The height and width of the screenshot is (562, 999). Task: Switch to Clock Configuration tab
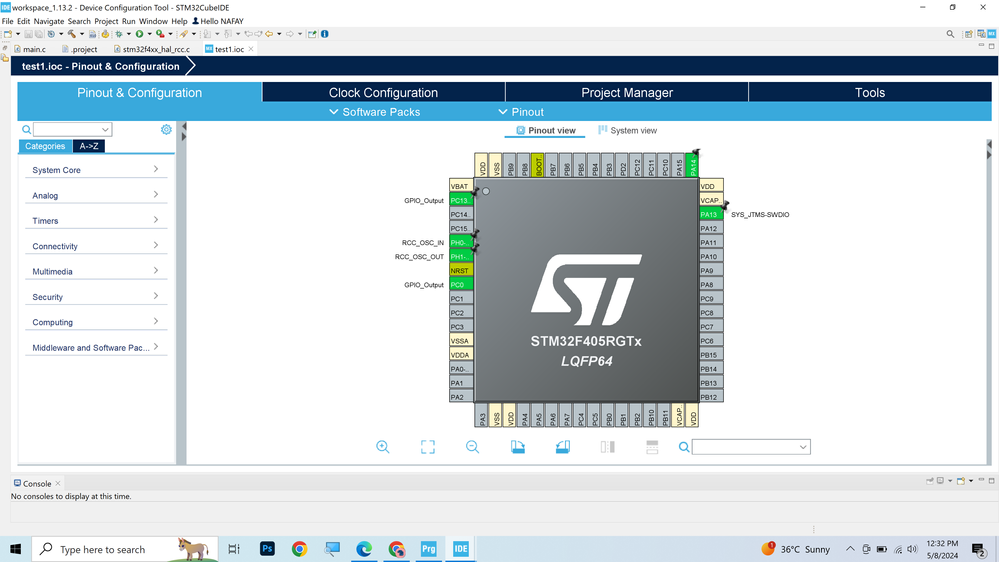(384, 92)
